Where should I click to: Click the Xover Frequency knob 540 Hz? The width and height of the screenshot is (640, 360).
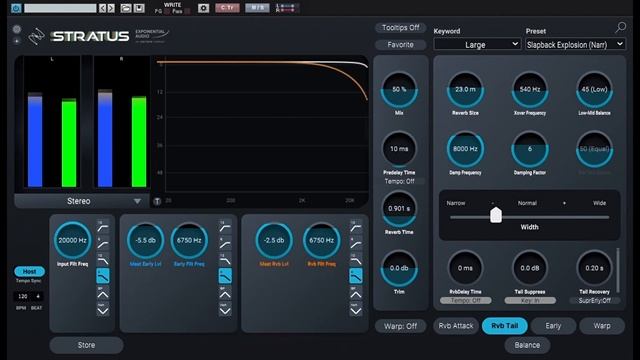[x=530, y=90]
